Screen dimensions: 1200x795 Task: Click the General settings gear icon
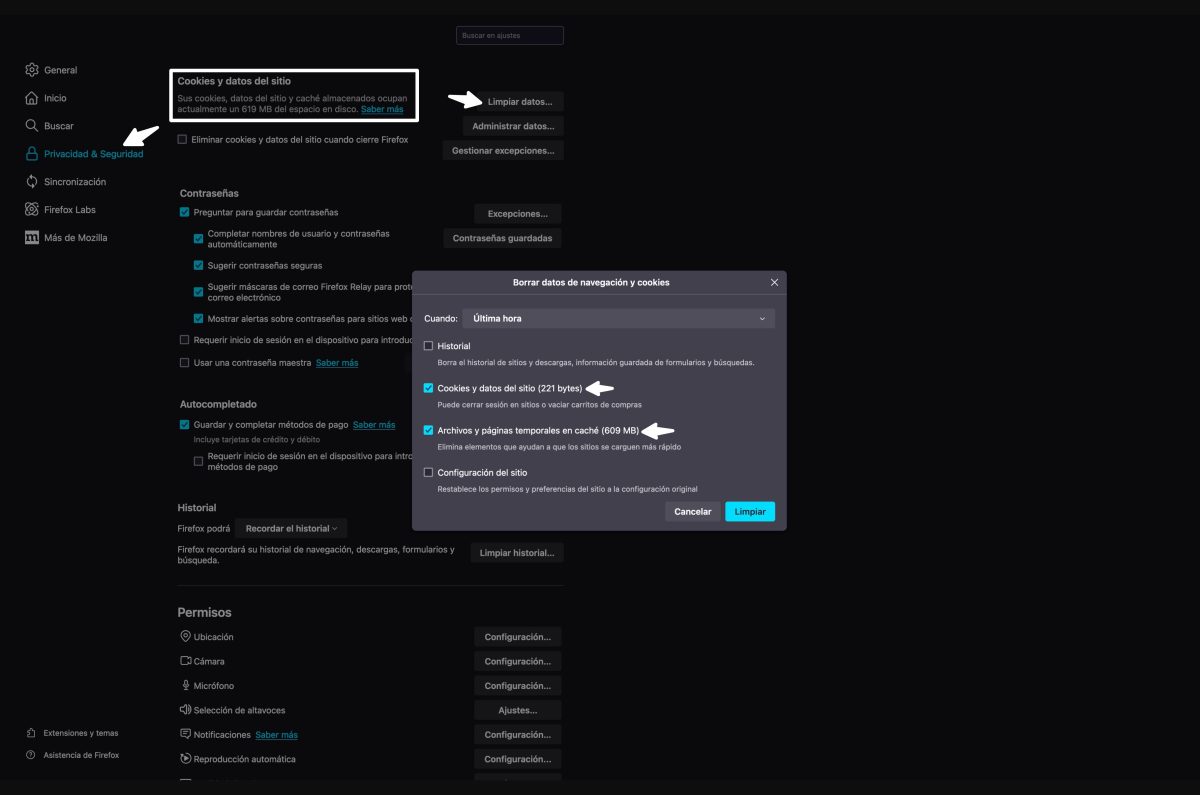(x=31, y=69)
